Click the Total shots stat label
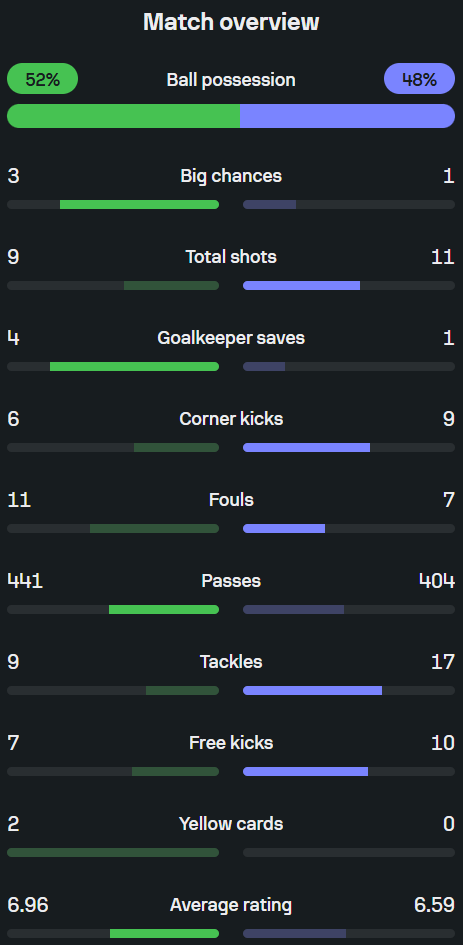The height and width of the screenshot is (945, 463). (231, 257)
